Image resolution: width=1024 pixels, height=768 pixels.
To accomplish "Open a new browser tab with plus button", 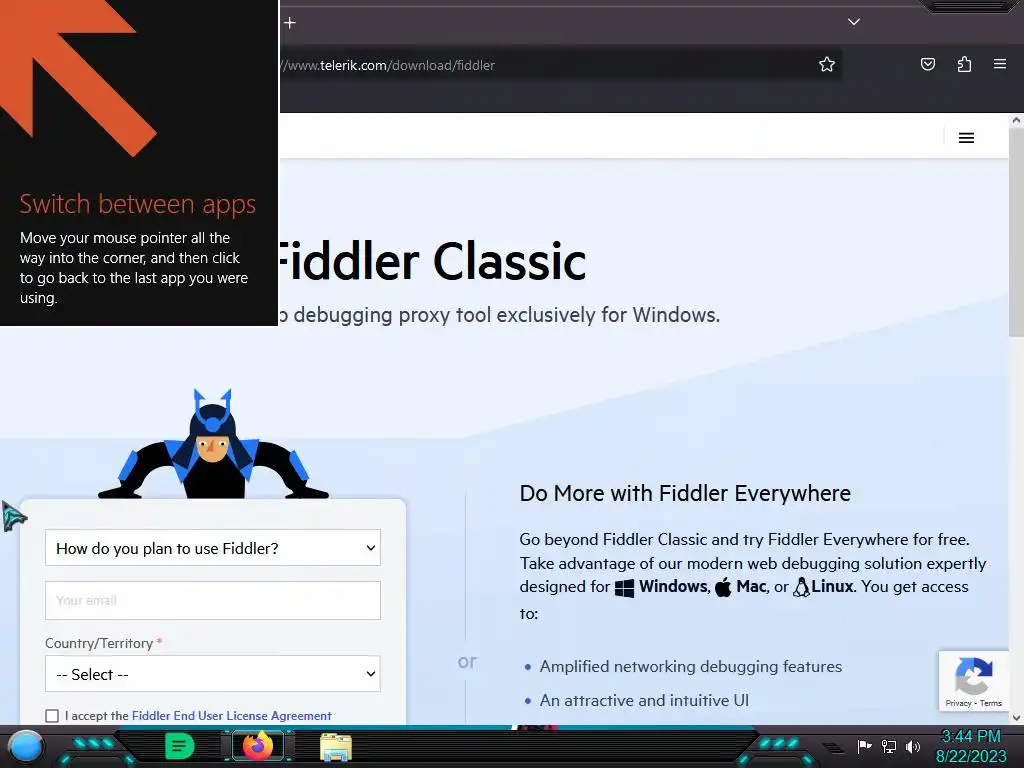I will [x=290, y=23].
